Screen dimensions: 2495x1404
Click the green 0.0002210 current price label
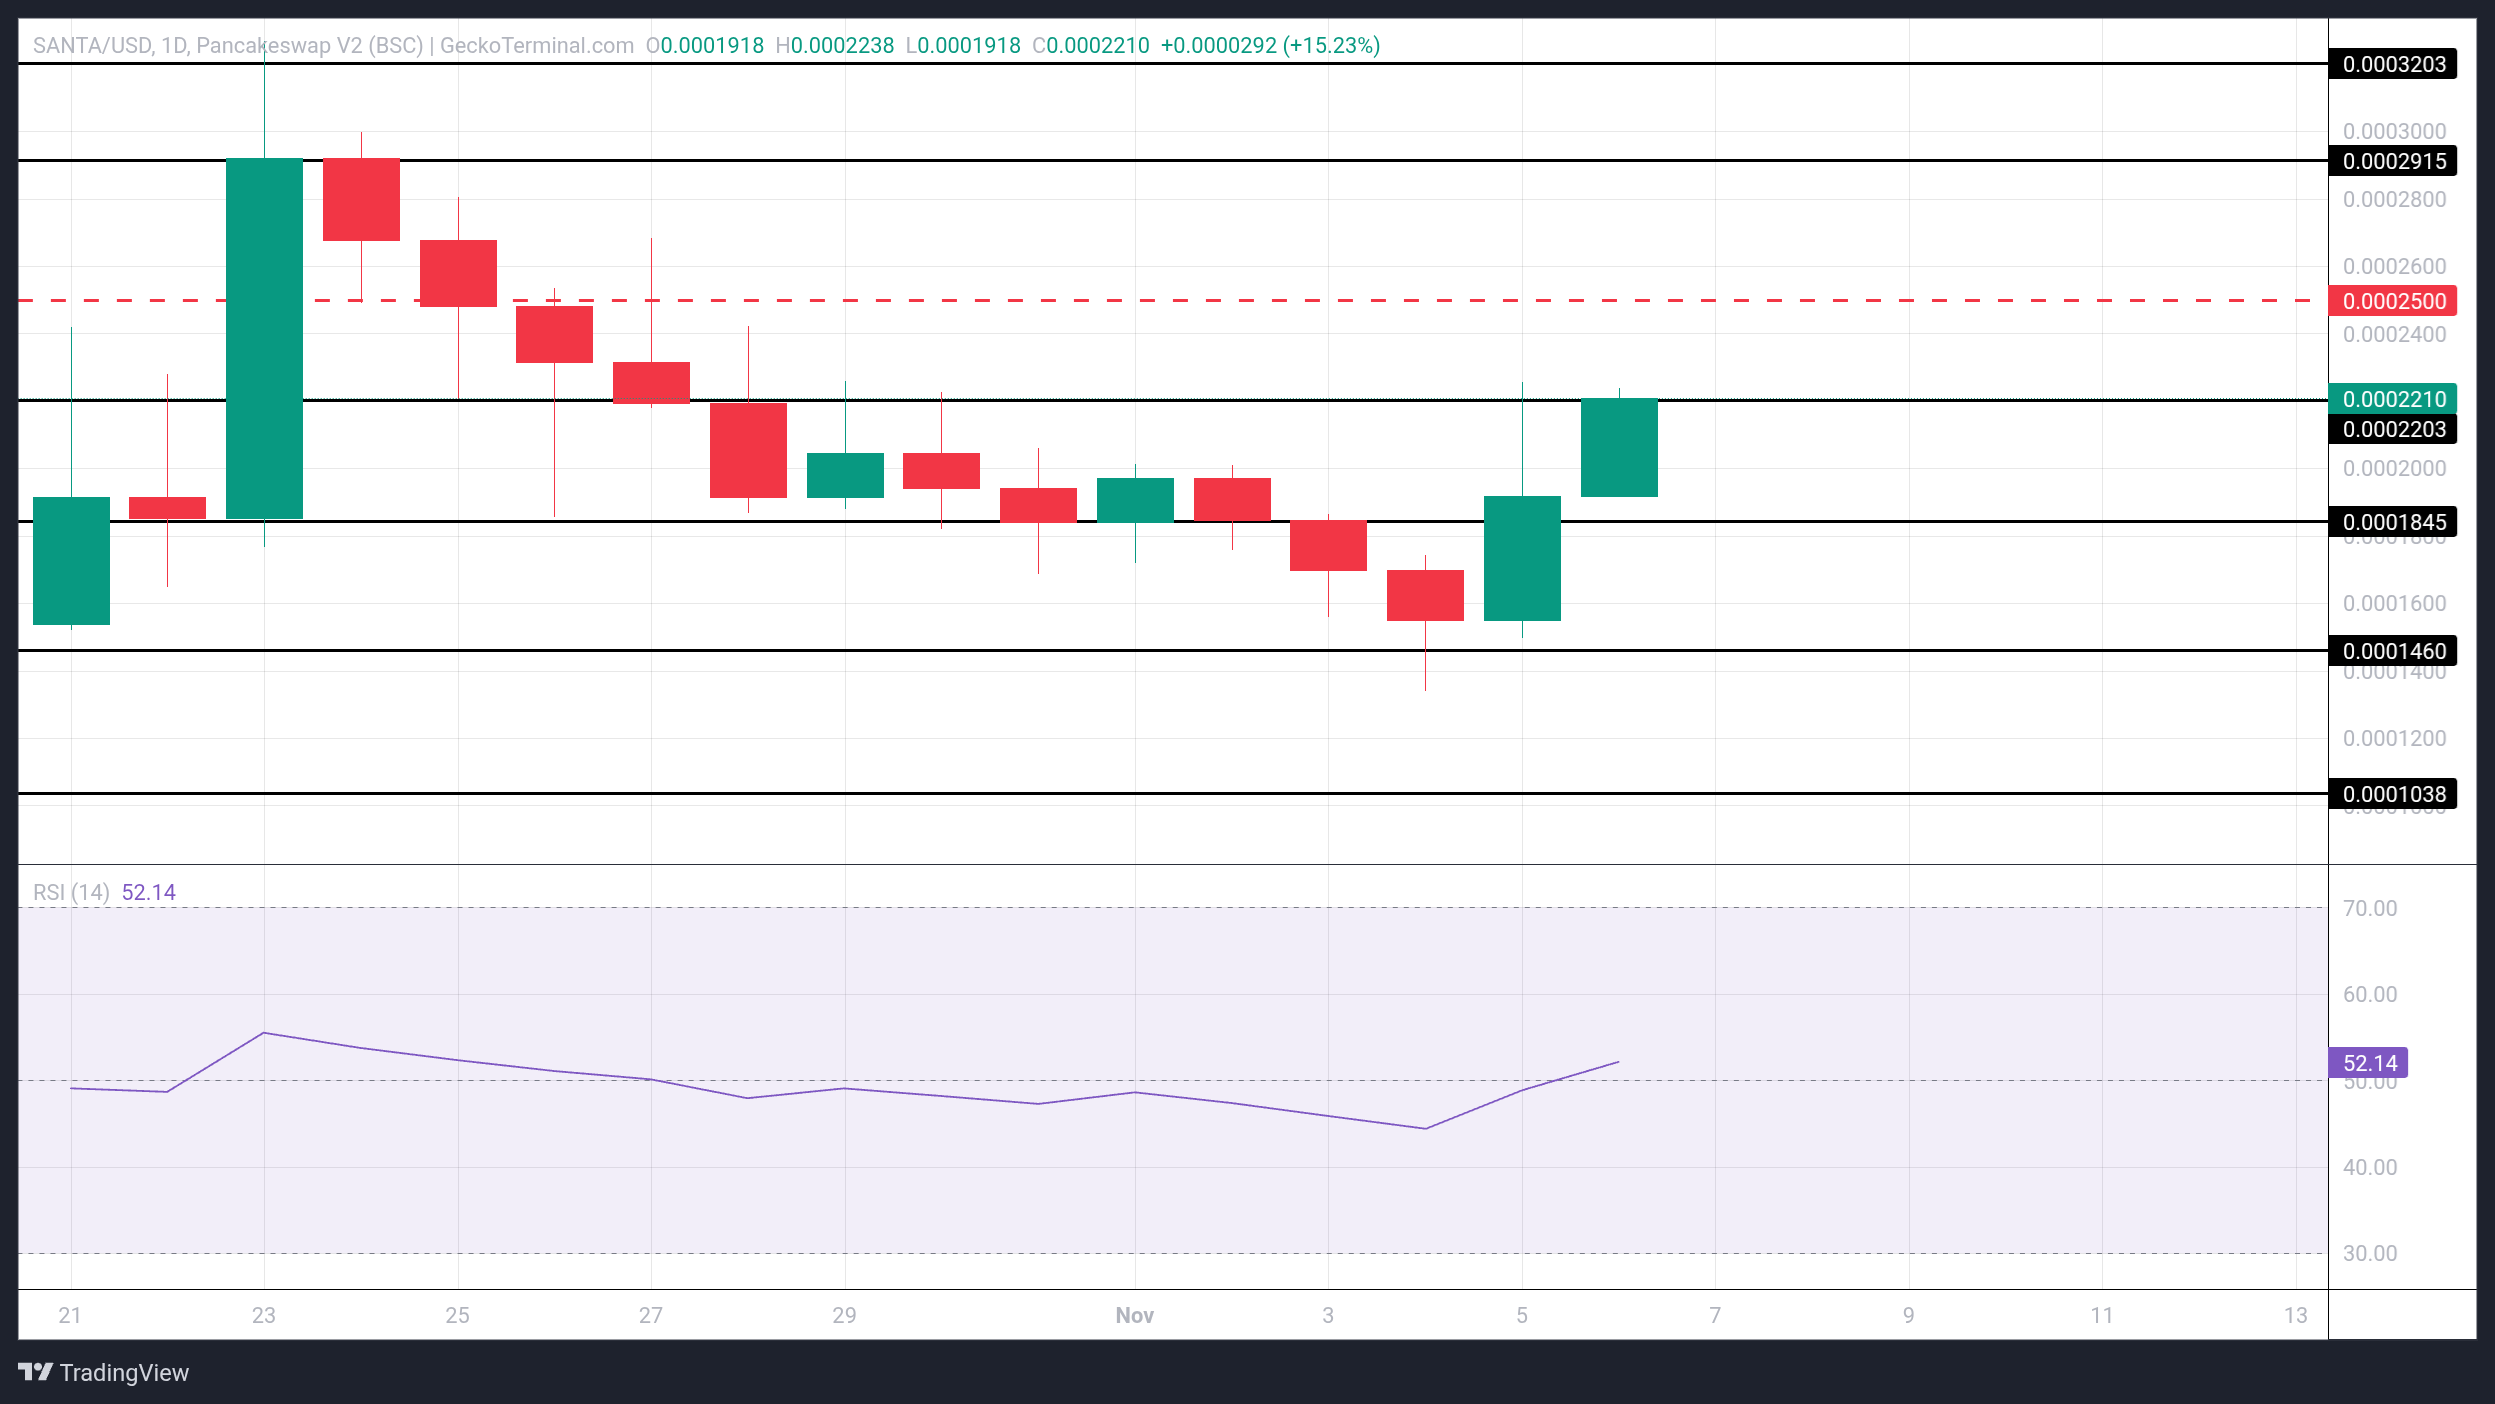point(2393,399)
